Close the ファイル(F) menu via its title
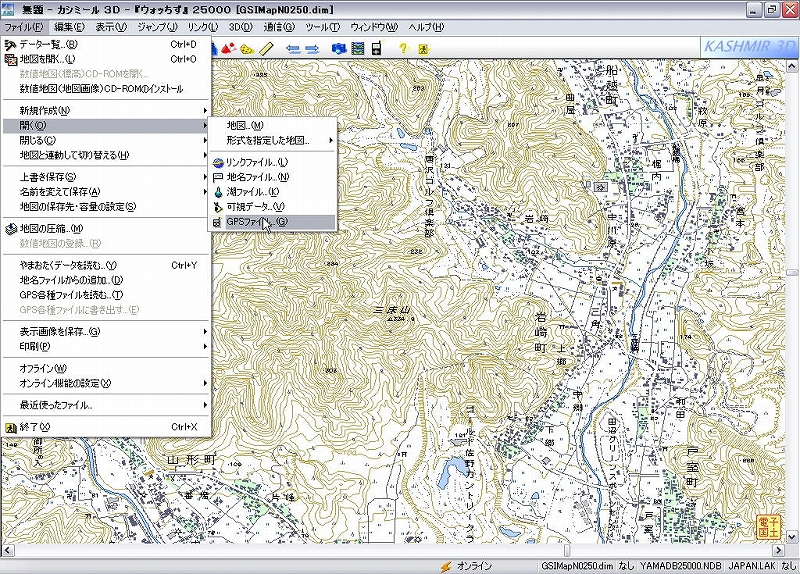 tap(23, 27)
